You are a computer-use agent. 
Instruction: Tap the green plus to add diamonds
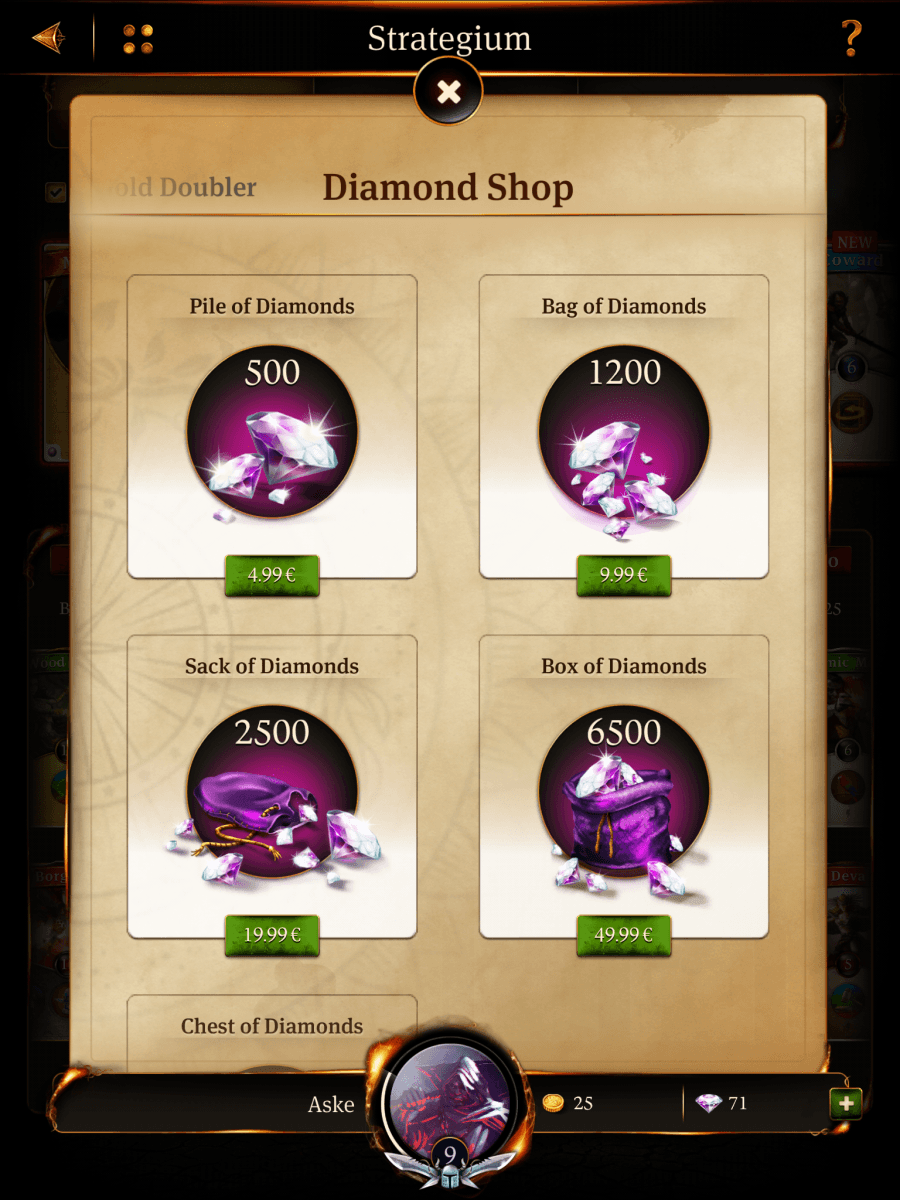click(x=846, y=1103)
